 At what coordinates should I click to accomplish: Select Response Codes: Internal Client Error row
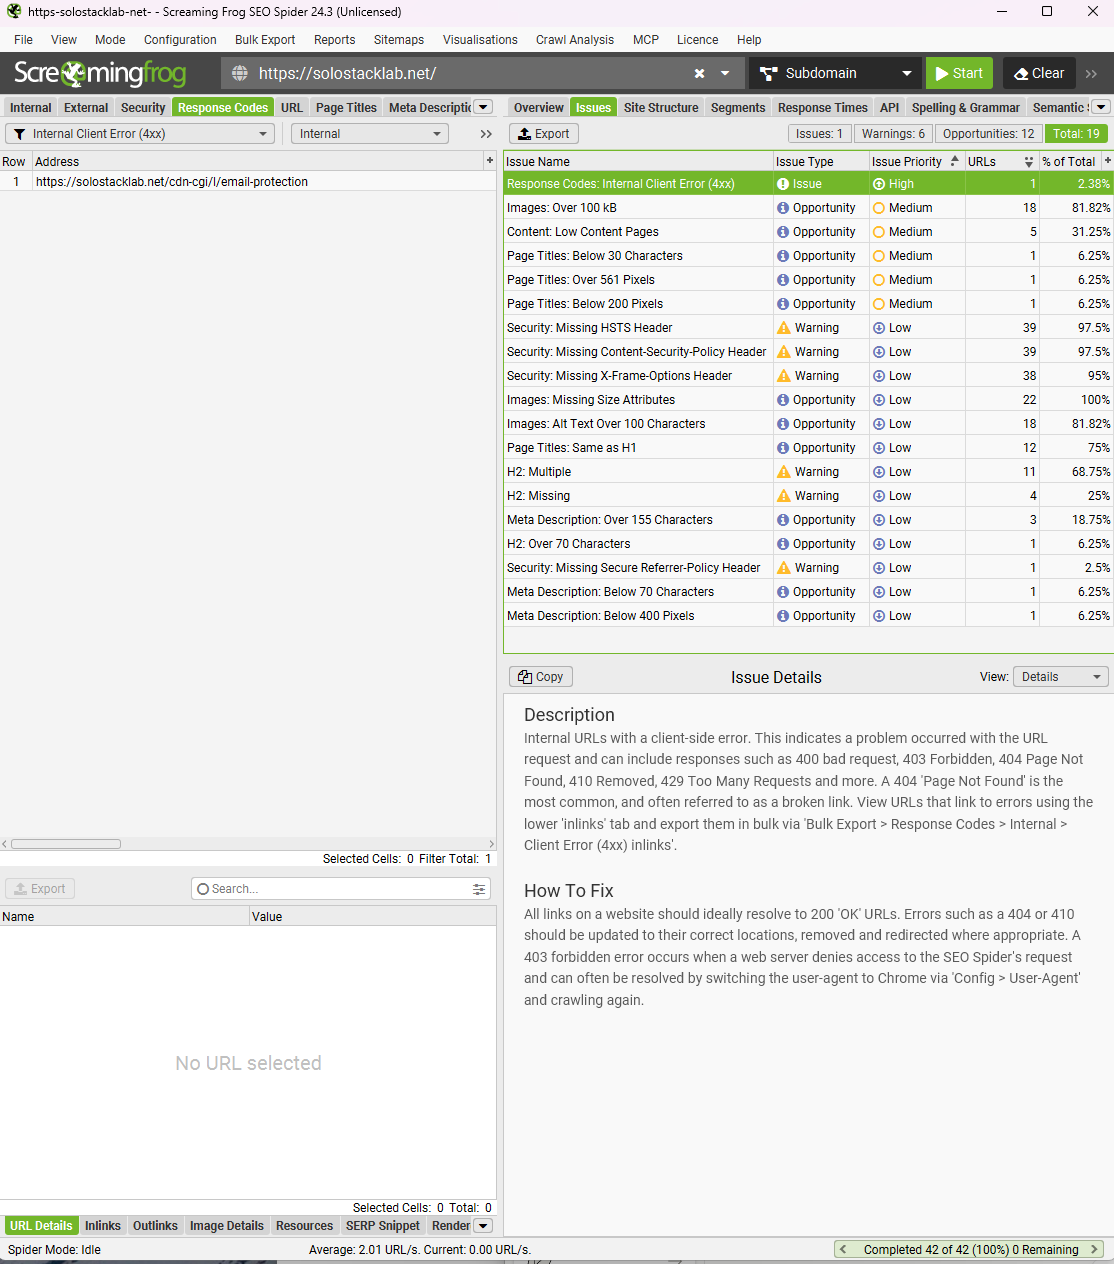[x=808, y=184]
